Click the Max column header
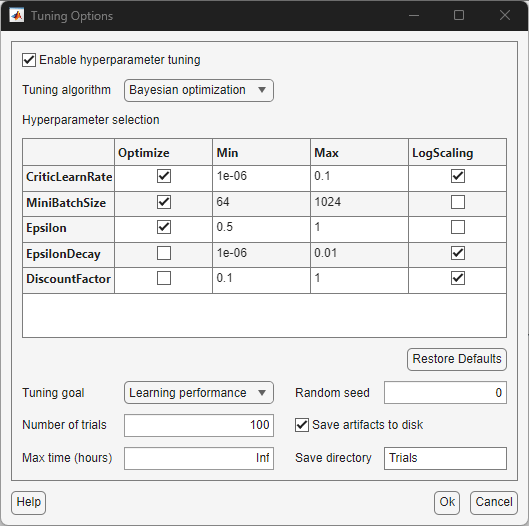This screenshot has height=526, width=529. click(x=359, y=152)
